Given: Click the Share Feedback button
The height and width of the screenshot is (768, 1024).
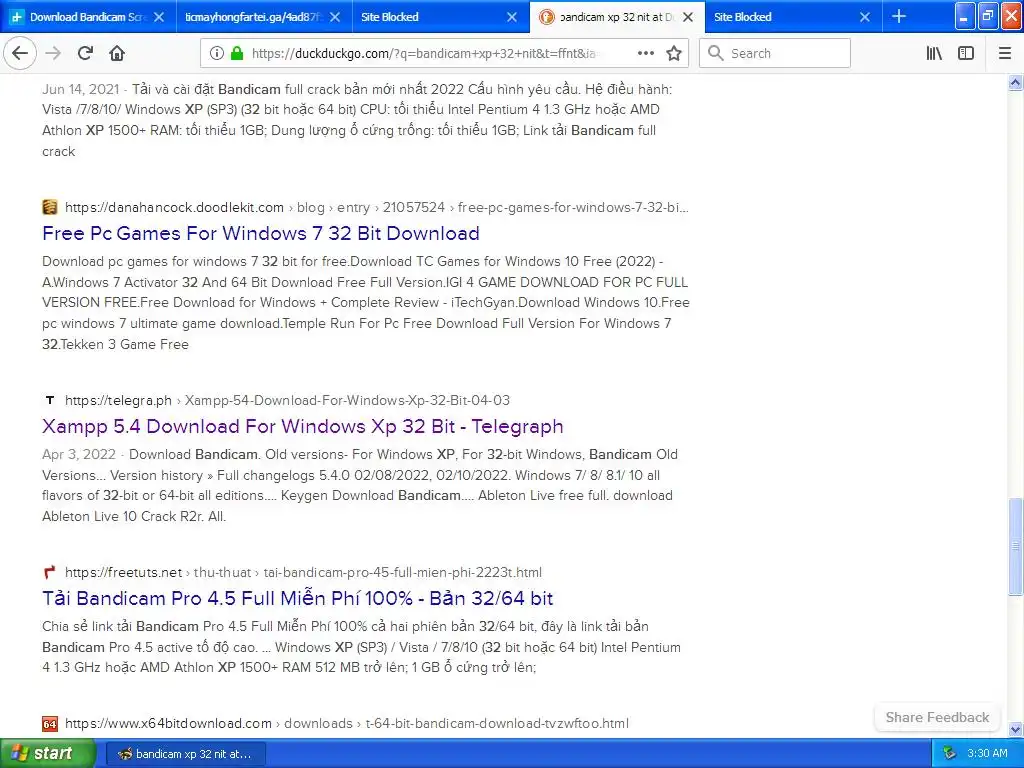Looking at the screenshot, I should tap(937, 717).
